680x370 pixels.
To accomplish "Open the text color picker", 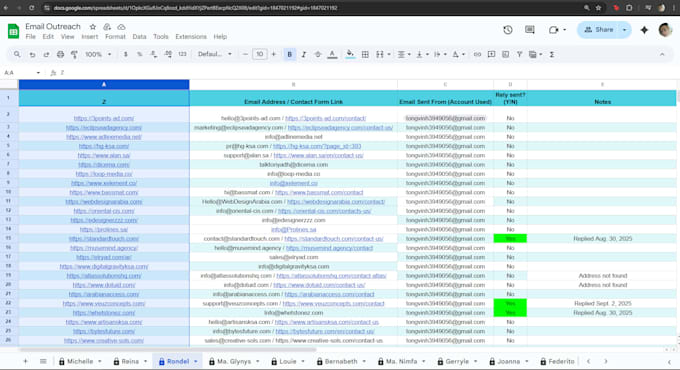I will (332, 54).
